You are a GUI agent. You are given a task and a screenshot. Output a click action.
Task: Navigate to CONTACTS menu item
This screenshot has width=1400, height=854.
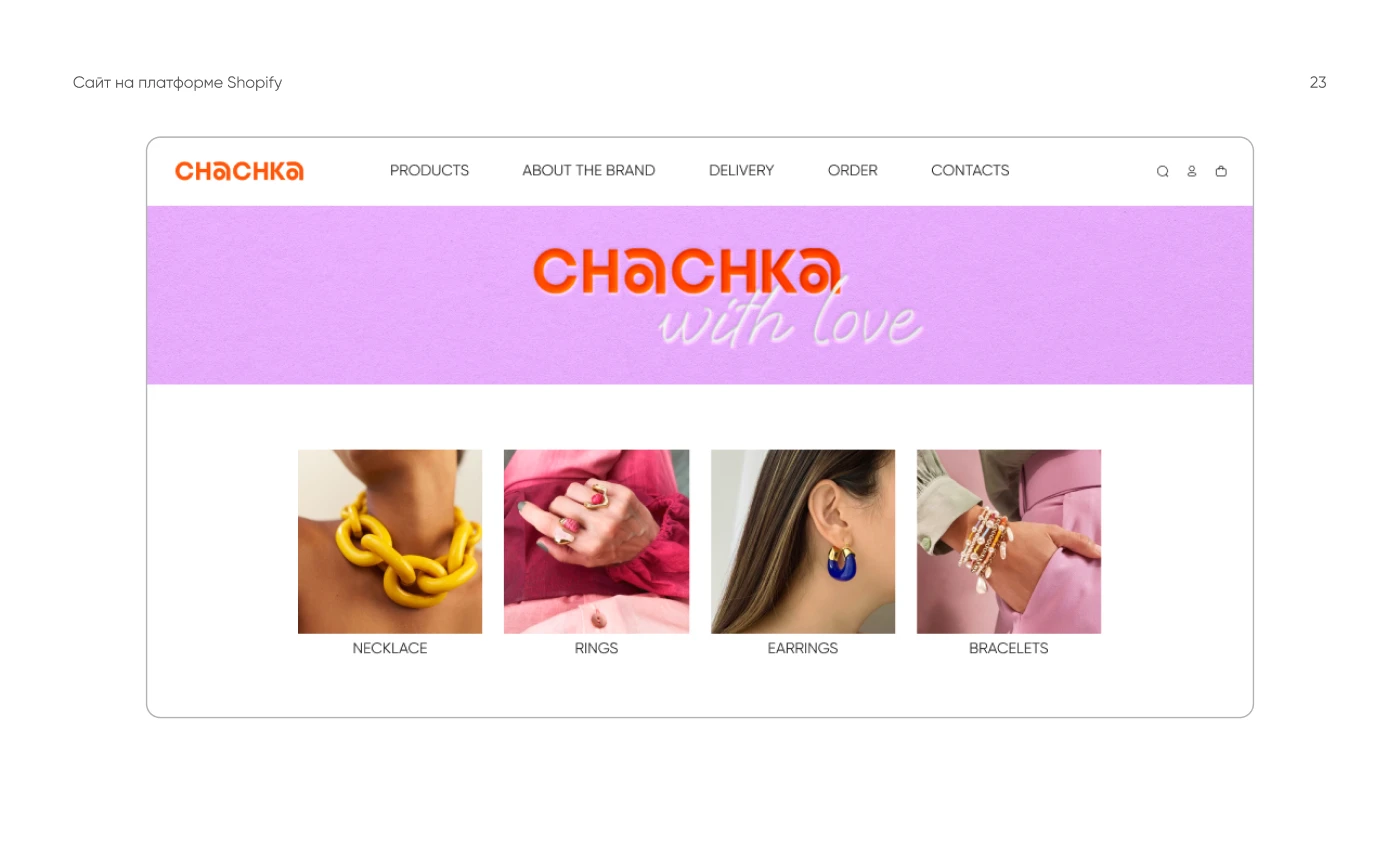click(x=970, y=171)
